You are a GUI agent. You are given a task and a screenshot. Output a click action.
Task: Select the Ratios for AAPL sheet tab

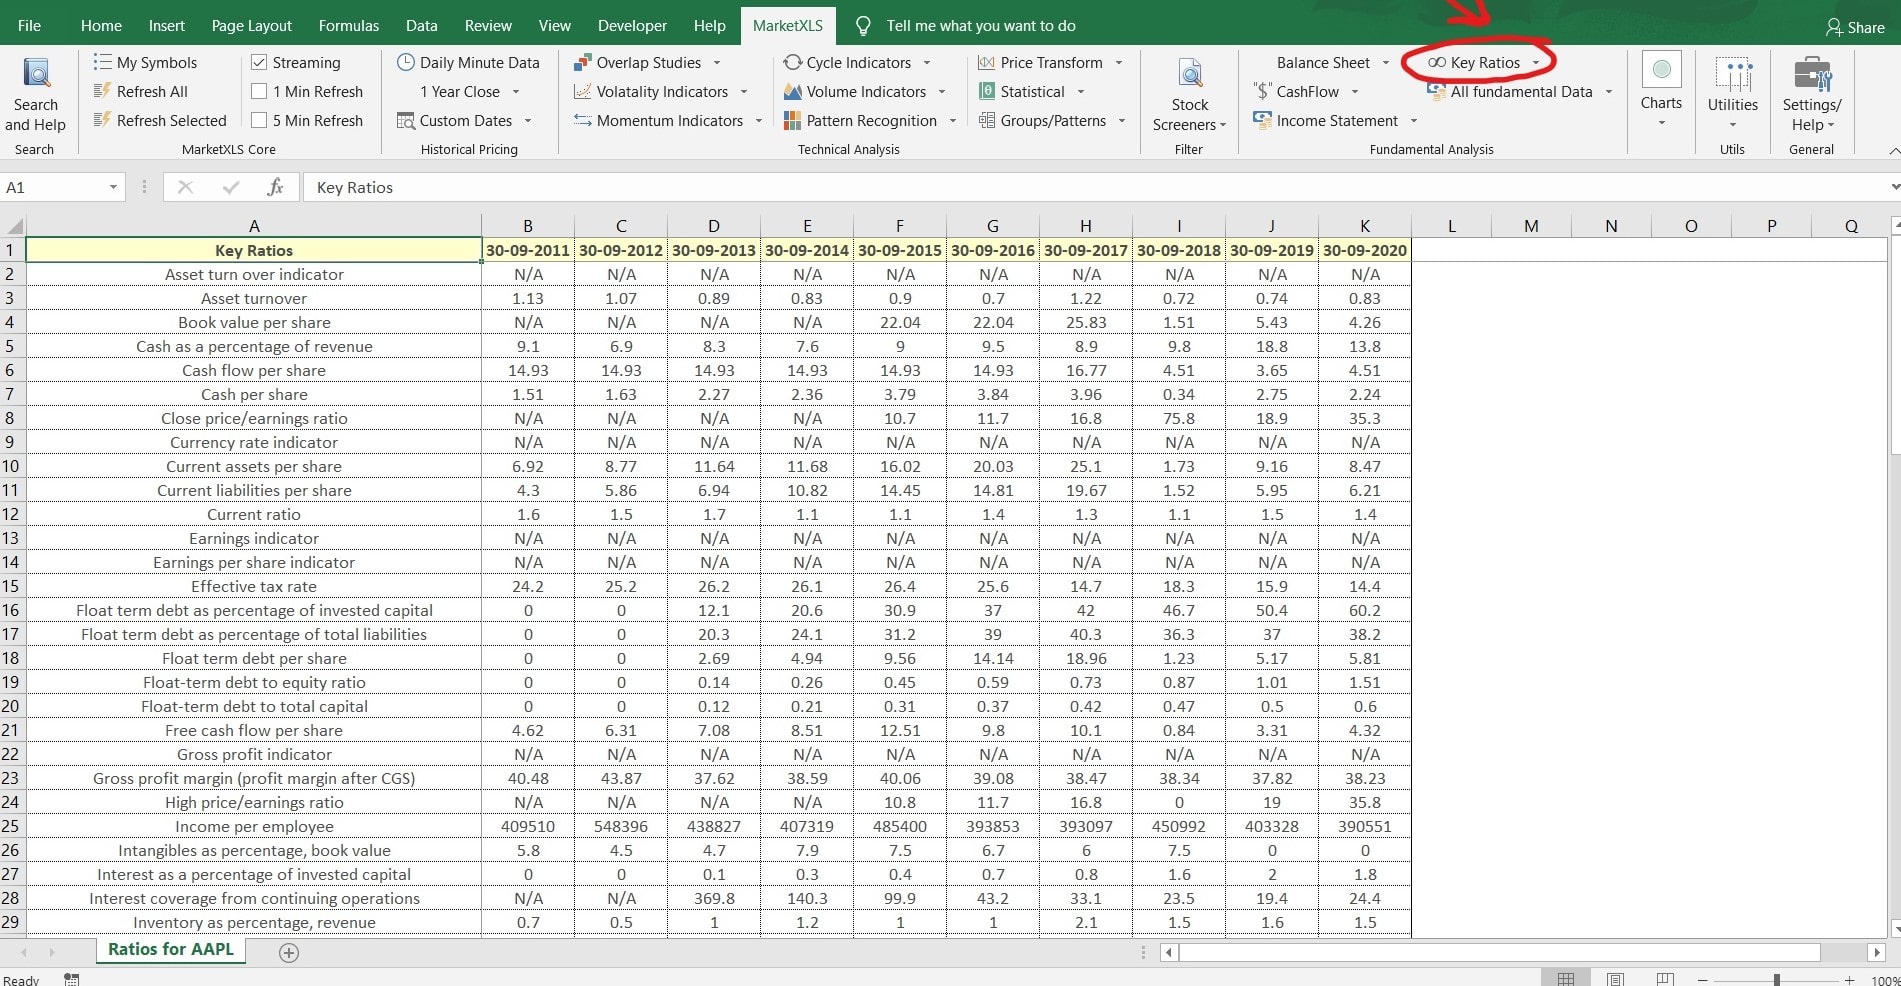pyautogui.click(x=171, y=950)
